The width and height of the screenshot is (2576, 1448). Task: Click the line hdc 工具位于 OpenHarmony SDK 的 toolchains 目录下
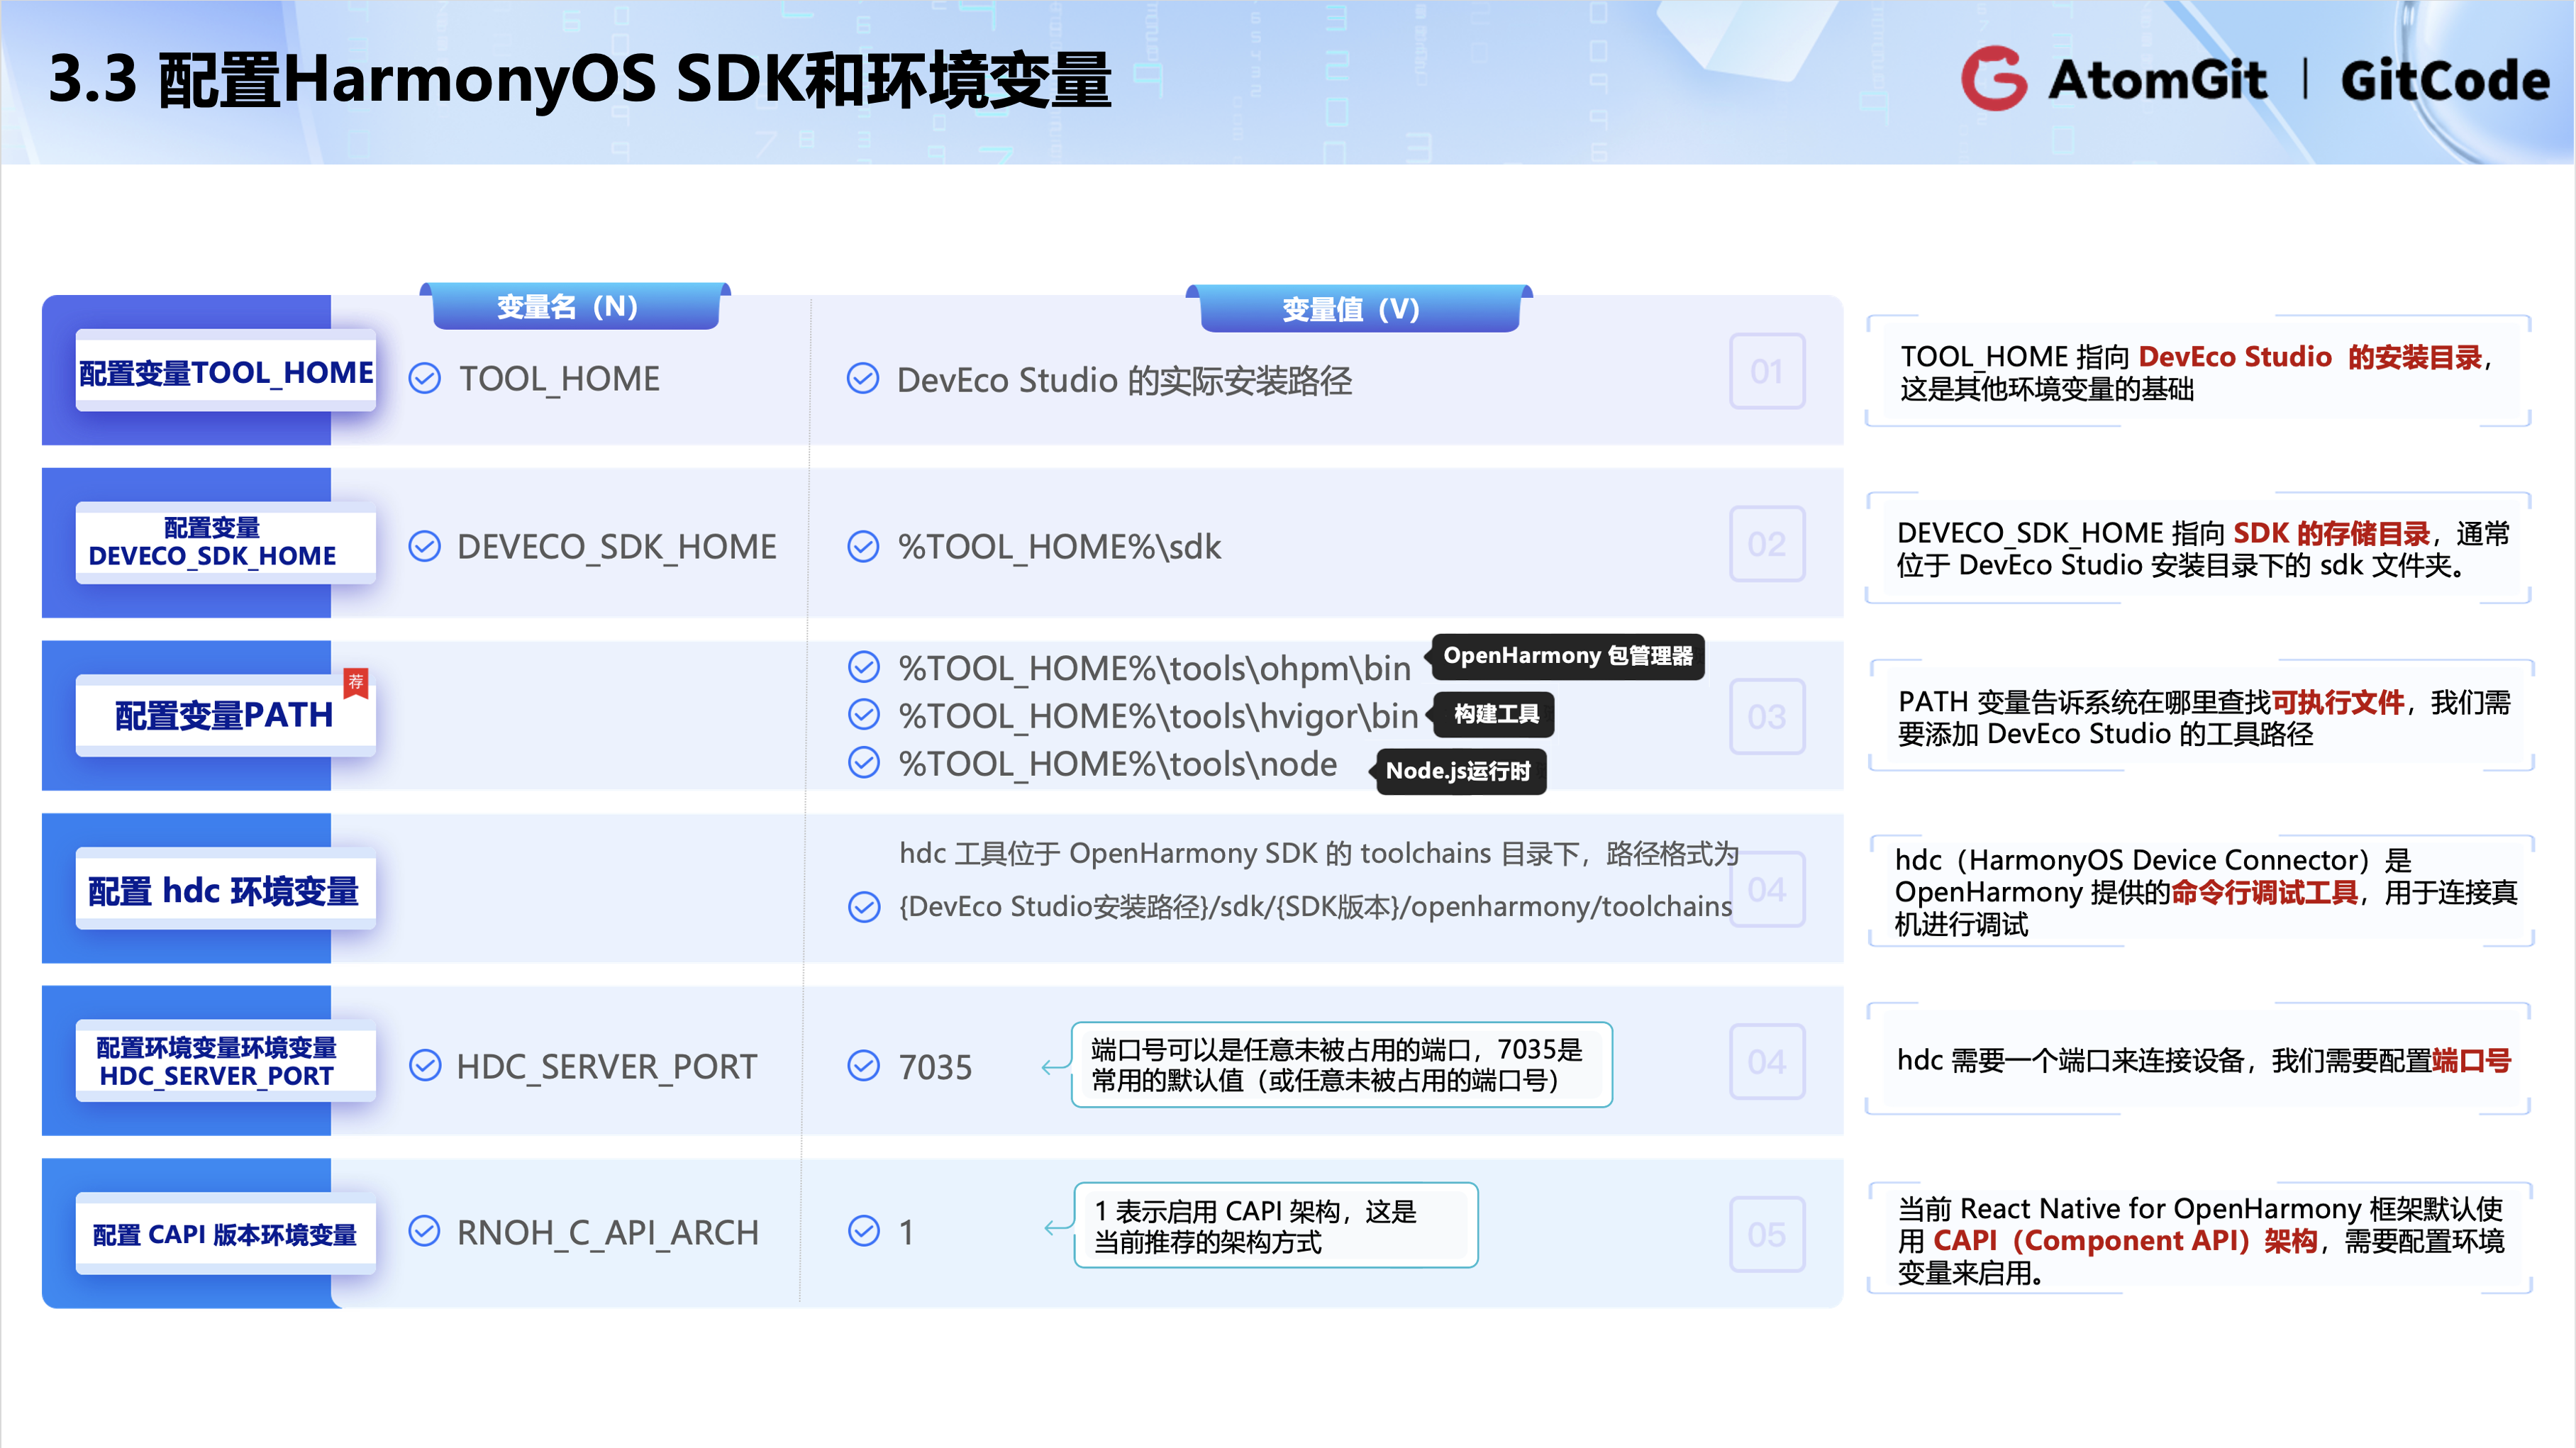click(1319, 853)
